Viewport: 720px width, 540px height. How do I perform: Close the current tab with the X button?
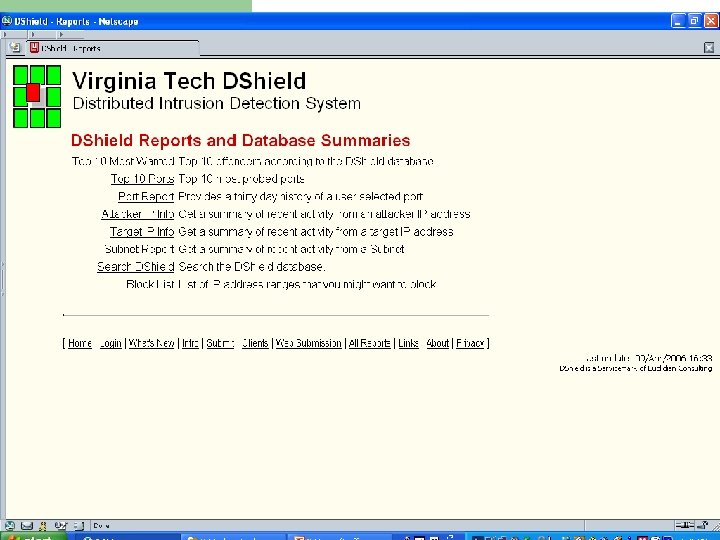click(709, 47)
